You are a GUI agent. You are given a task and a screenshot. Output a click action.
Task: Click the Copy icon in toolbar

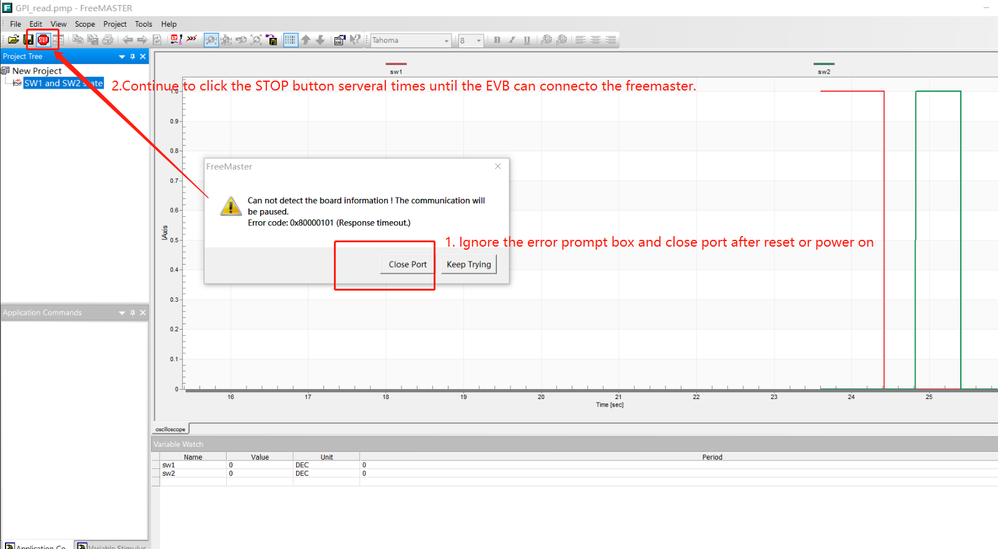tap(78, 39)
